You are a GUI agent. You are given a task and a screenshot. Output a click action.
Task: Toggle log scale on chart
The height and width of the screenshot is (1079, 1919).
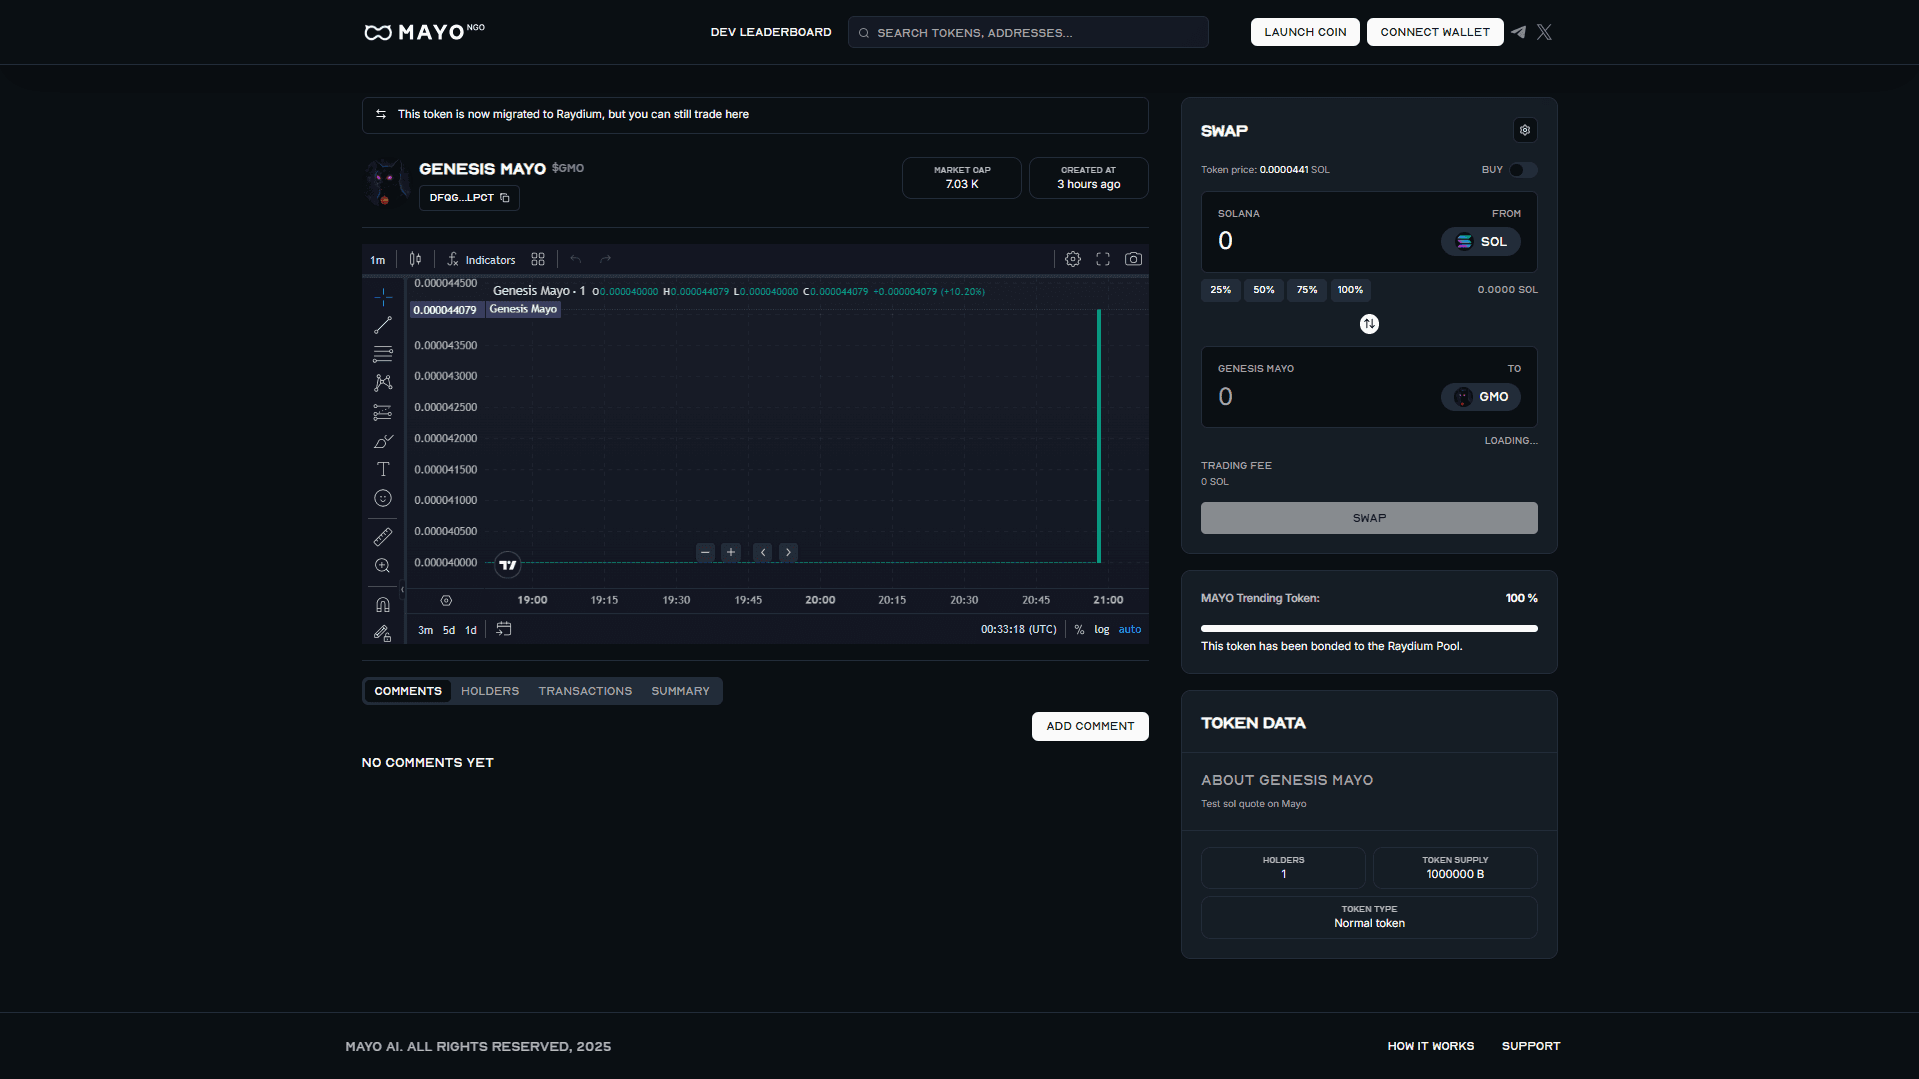click(x=1101, y=630)
